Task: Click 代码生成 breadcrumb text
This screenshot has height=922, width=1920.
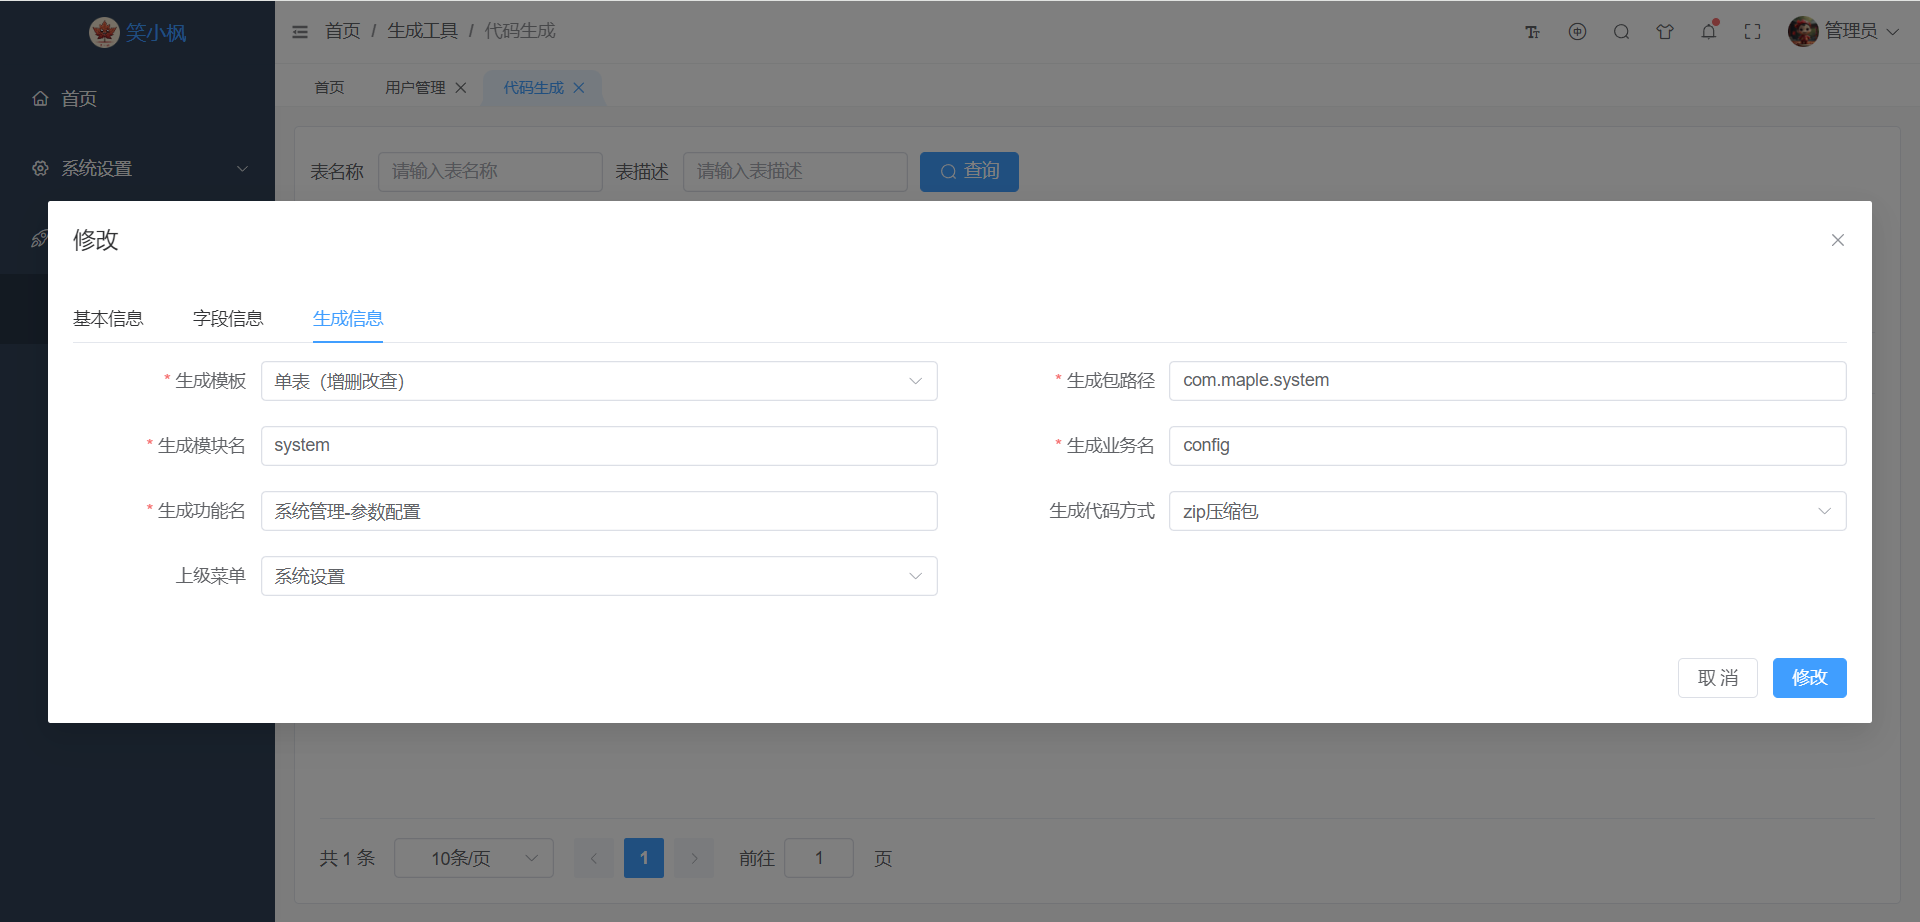Action: click(x=520, y=31)
